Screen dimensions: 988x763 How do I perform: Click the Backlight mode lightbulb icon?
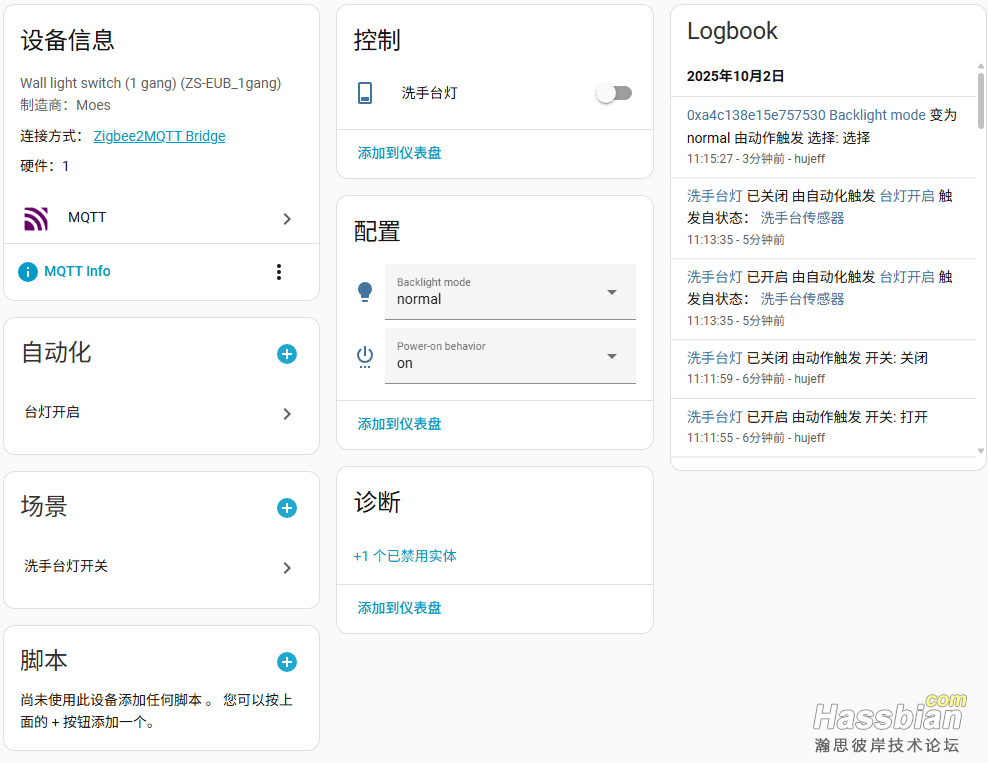point(365,292)
